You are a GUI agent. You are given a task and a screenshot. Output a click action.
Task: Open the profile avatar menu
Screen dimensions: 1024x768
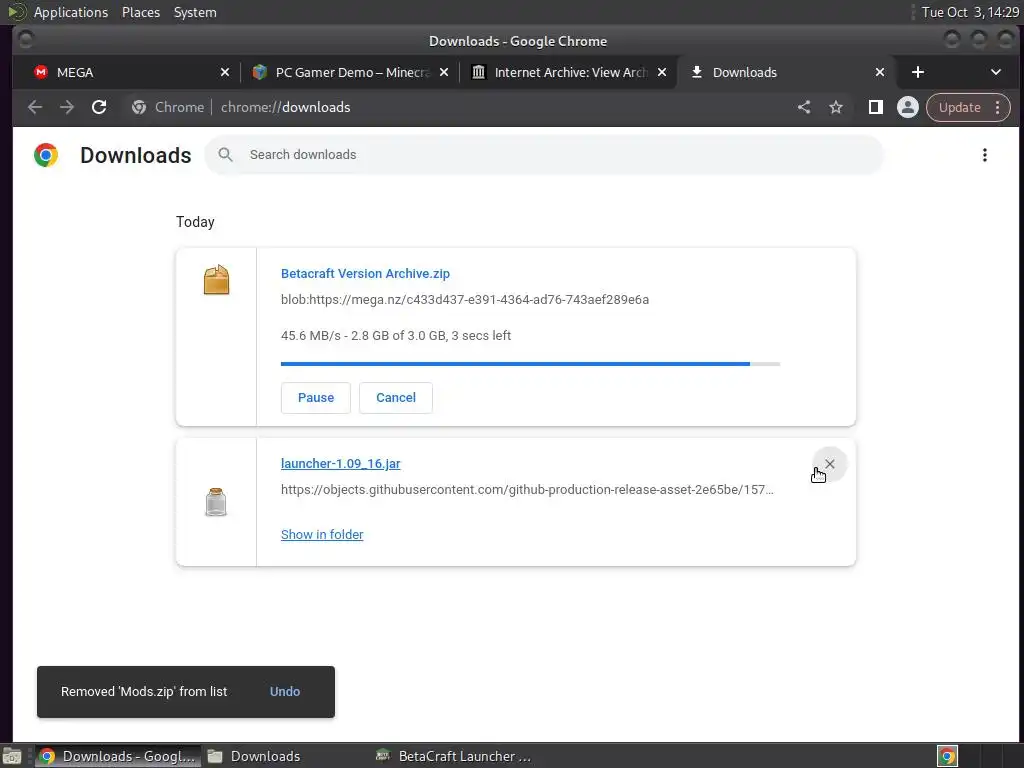pos(908,107)
